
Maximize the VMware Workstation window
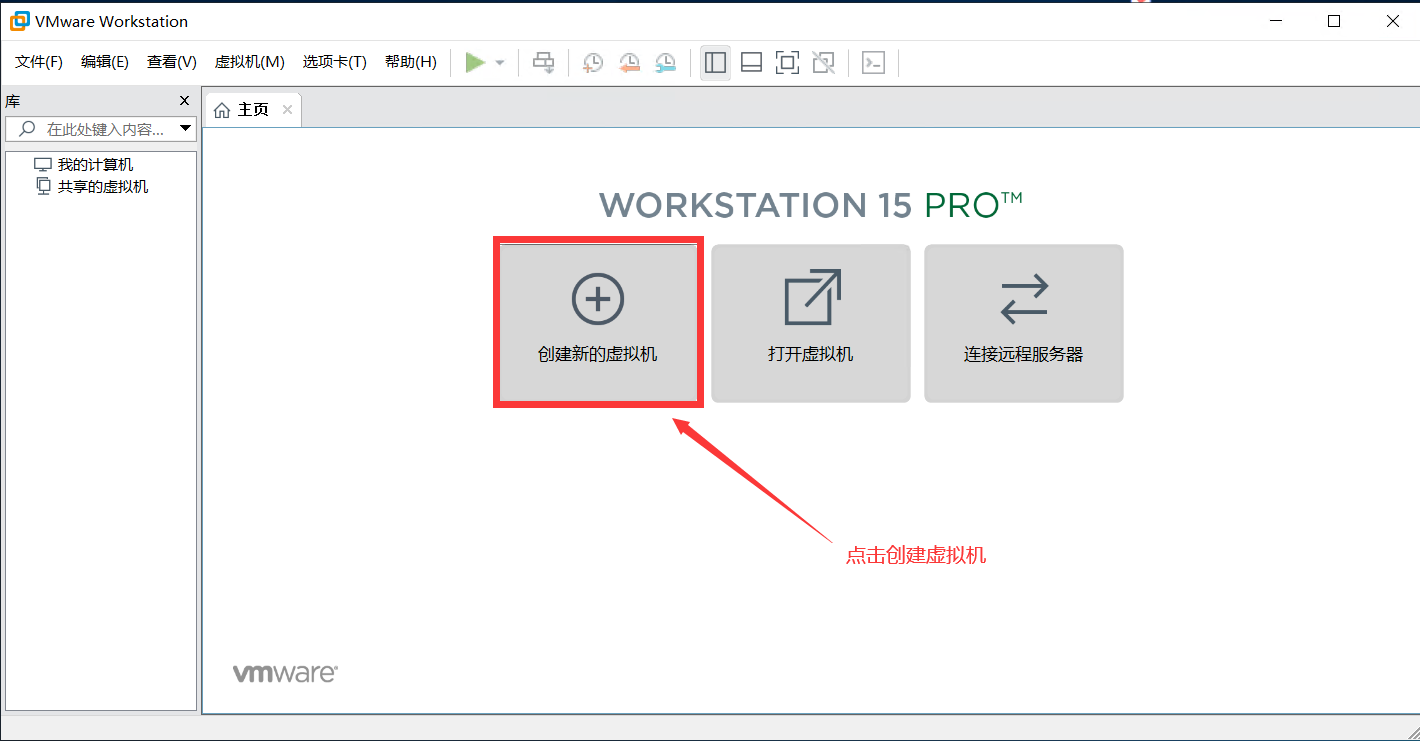[x=1334, y=21]
